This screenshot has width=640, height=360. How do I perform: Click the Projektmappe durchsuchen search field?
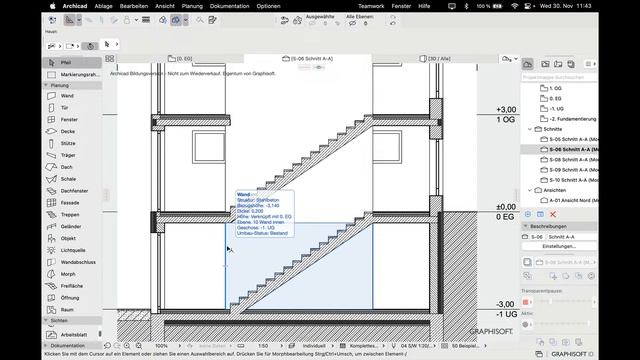tap(559, 77)
